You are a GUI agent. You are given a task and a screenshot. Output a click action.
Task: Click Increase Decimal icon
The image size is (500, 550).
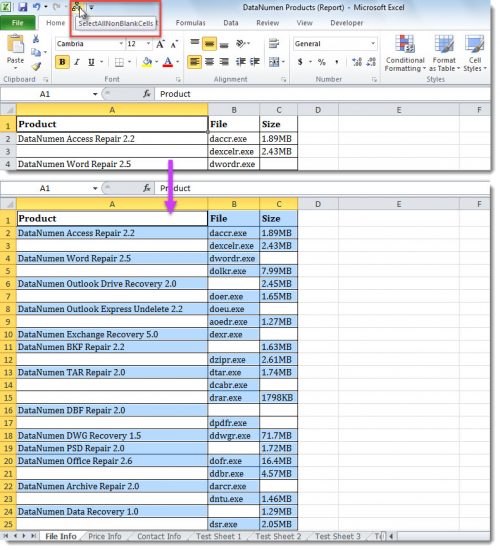click(x=357, y=62)
